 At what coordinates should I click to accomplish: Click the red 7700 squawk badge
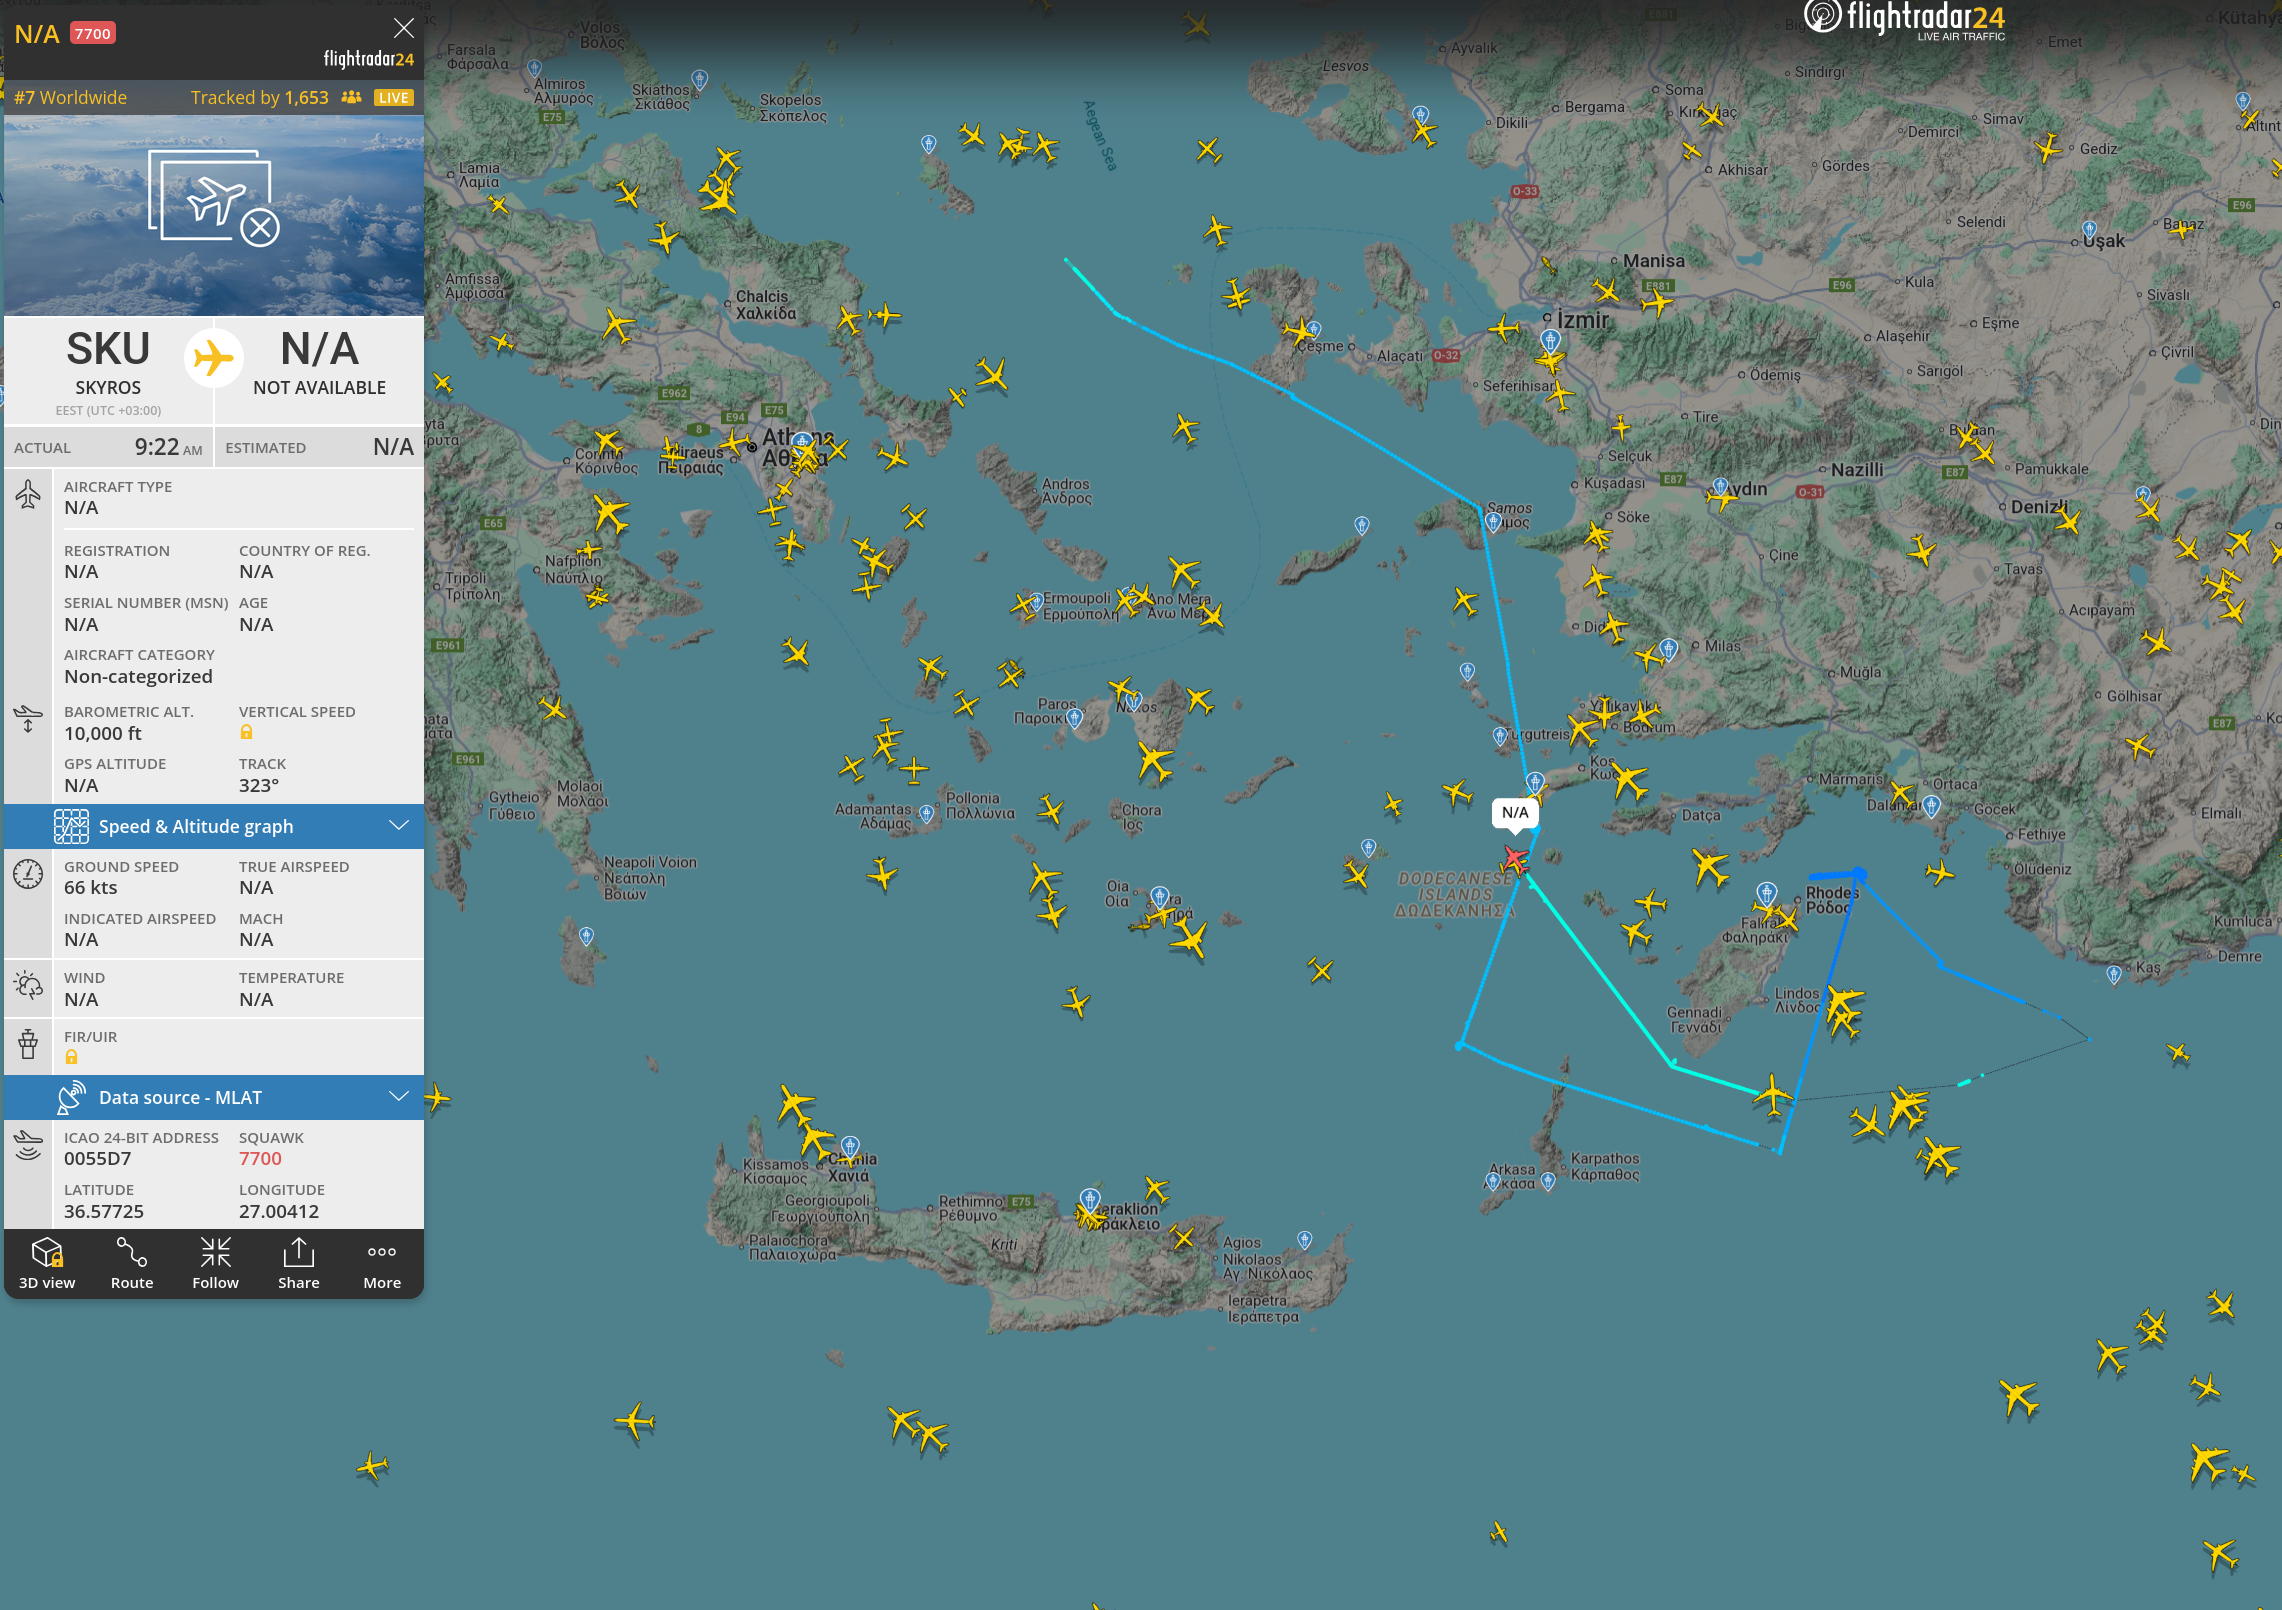click(93, 34)
